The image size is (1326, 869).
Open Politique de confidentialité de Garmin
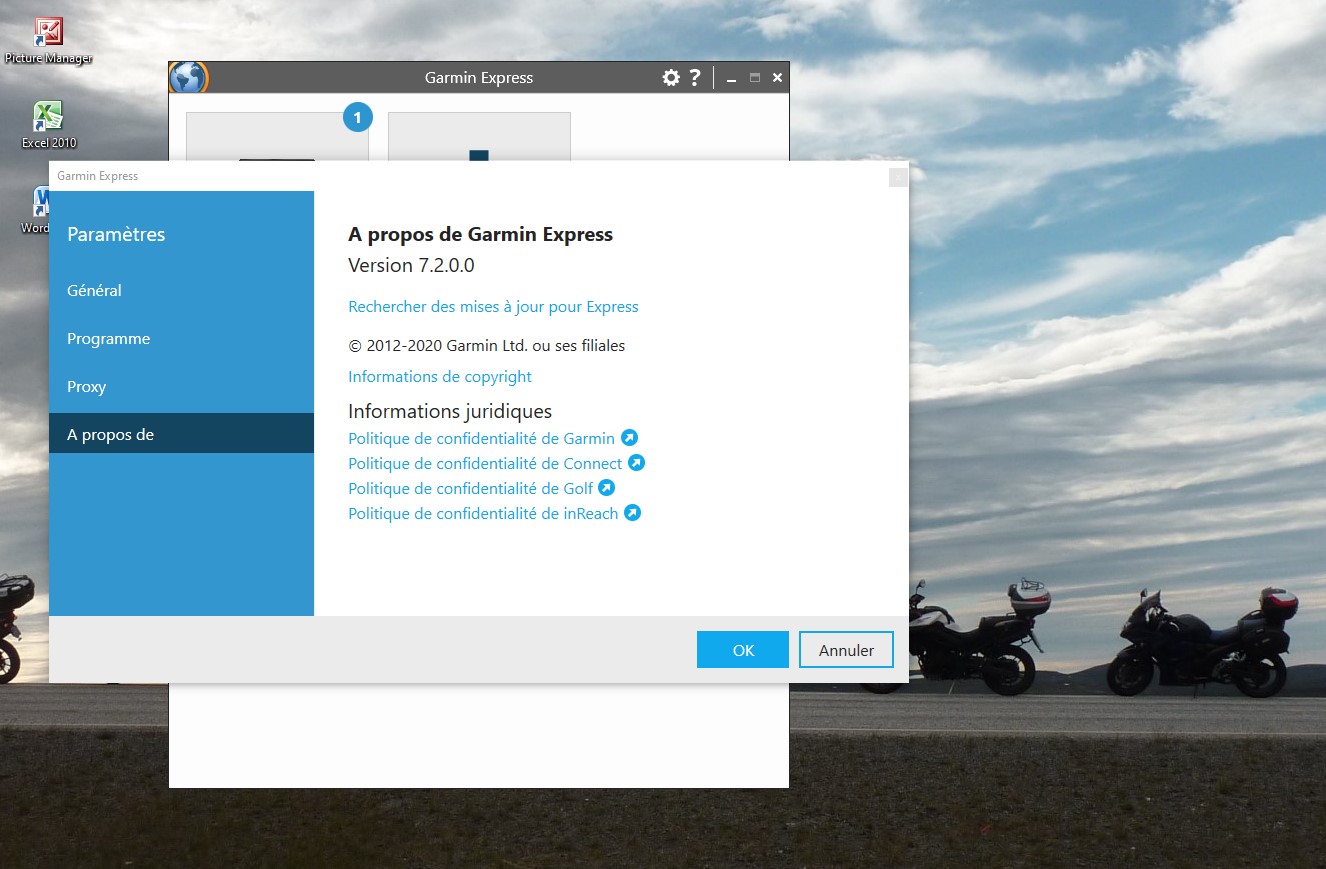click(x=481, y=438)
